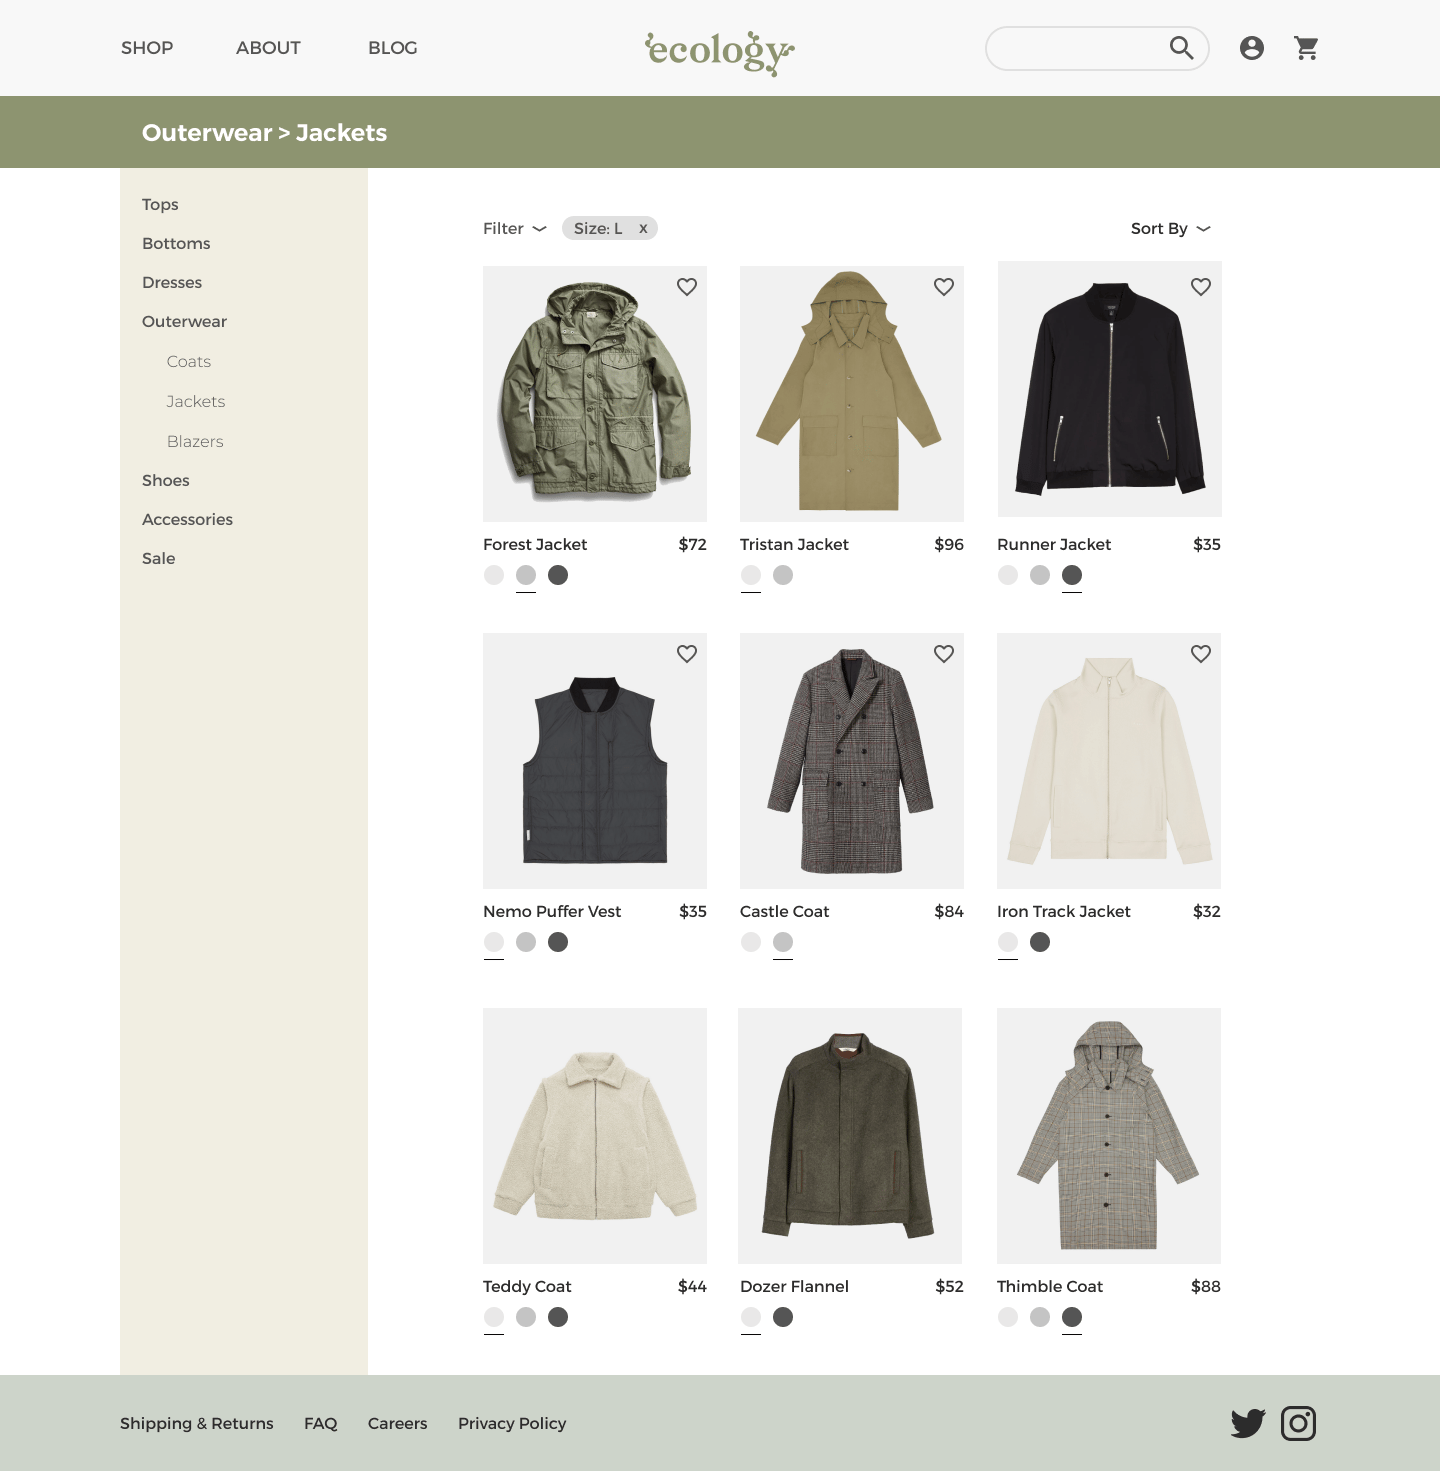Choose medium gray swatch for Thimble Coat

(x=1040, y=1317)
